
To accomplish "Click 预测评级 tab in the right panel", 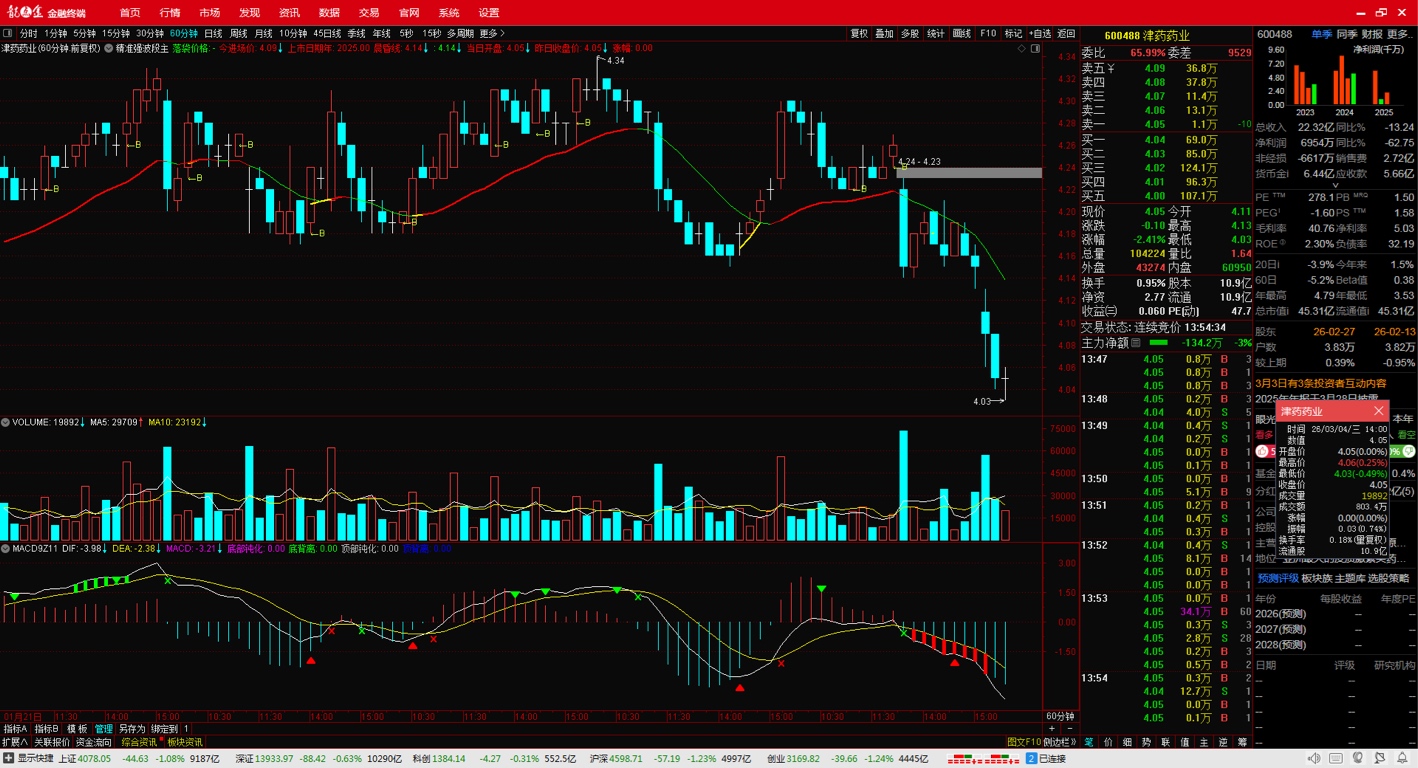I will tap(1278, 578).
